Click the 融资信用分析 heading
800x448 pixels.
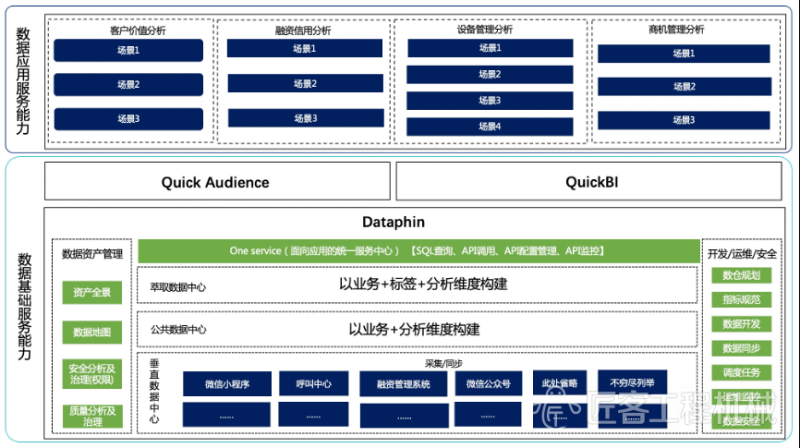tap(303, 31)
